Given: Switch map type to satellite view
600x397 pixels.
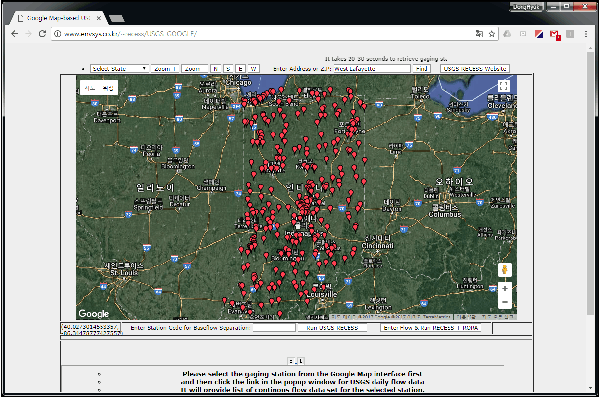Looking at the screenshot, I should (108, 88).
